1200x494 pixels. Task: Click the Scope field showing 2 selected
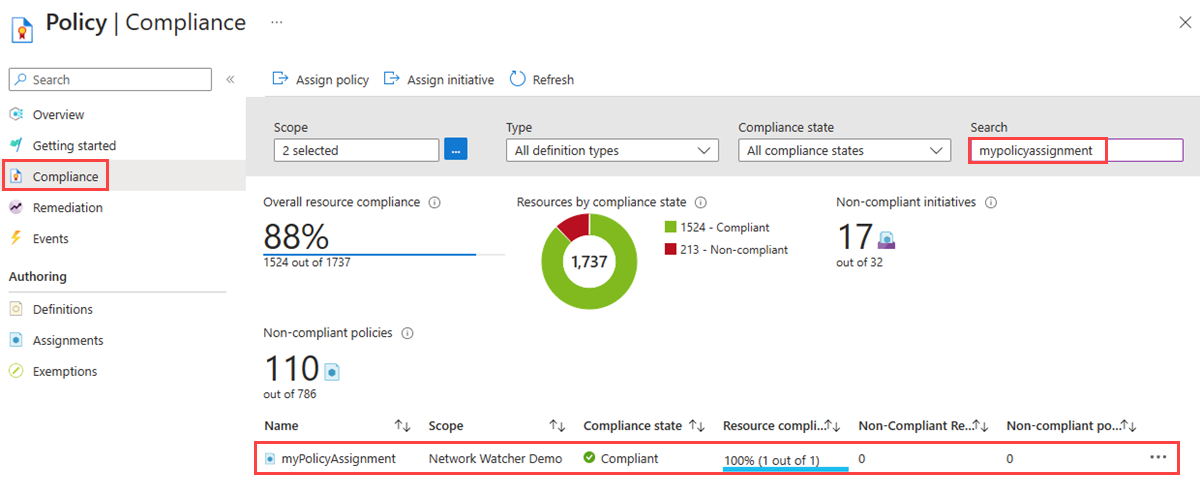[x=356, y=150]
